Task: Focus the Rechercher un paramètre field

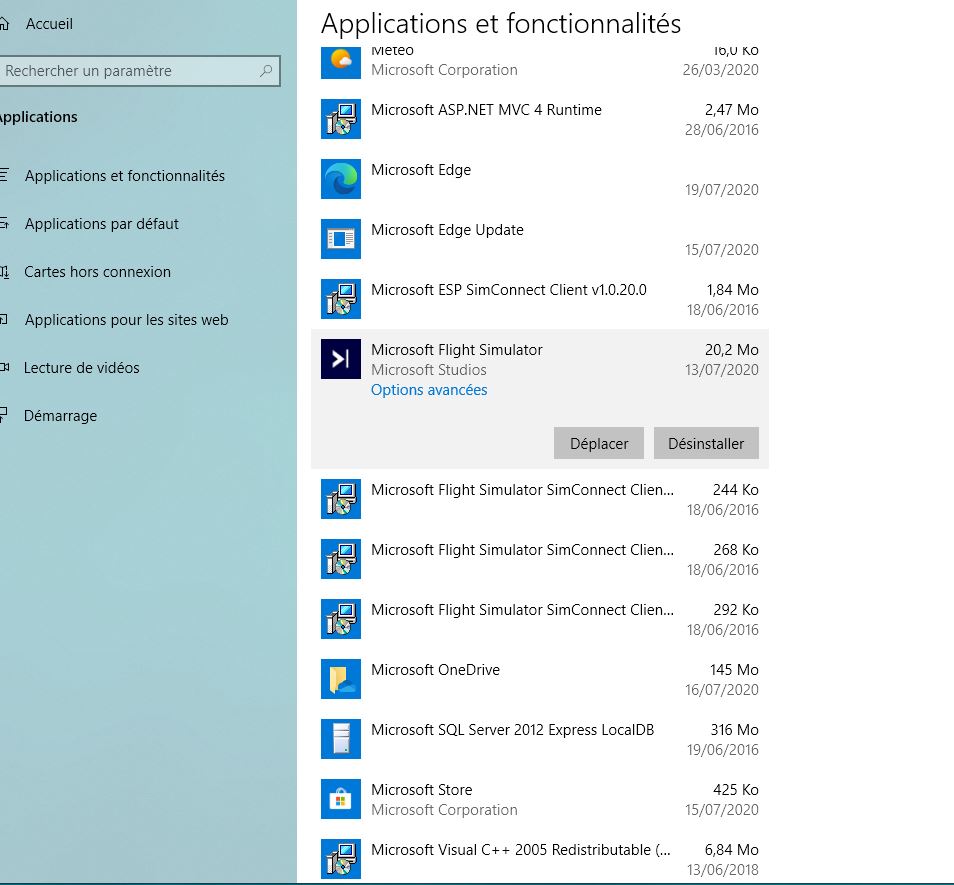Action: point(139,71)
